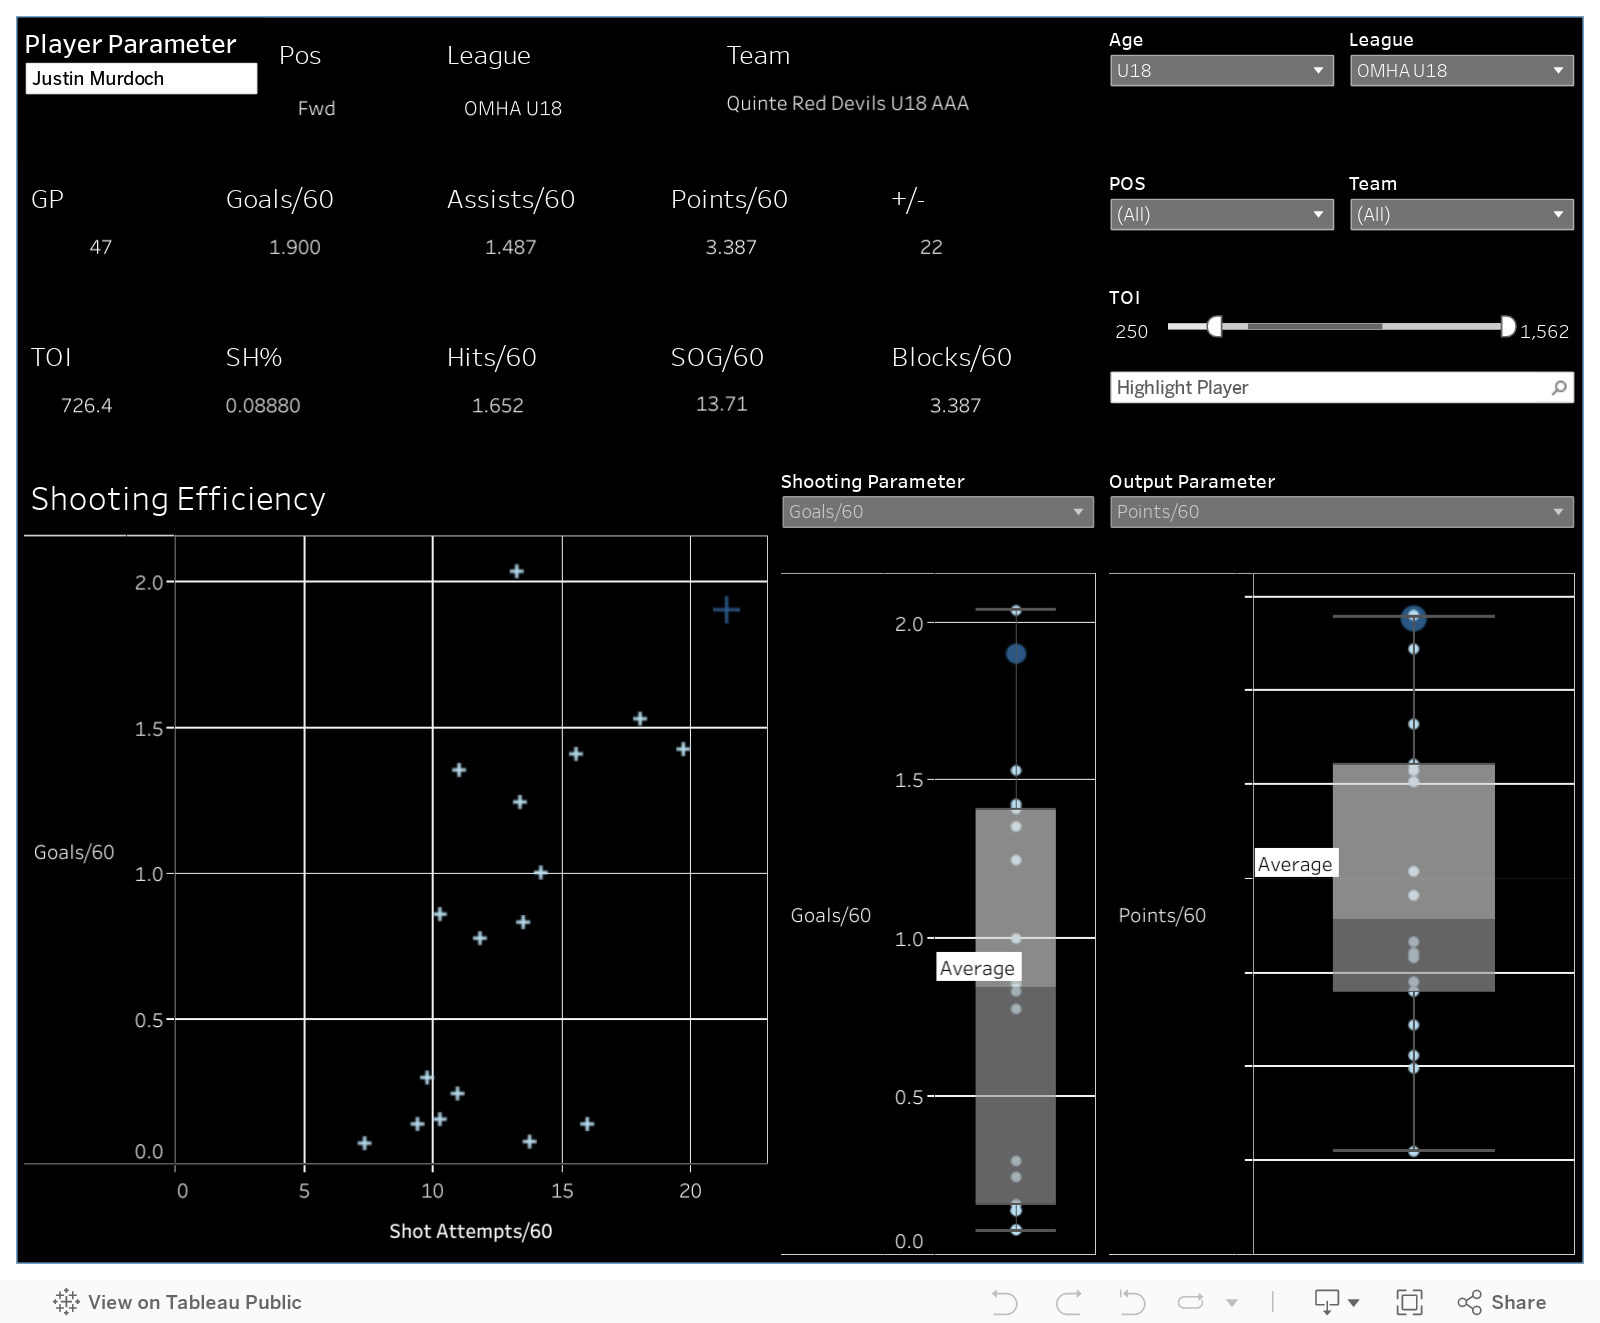Click the Quinte Red Devils U18 AAA text
Image resolution: width=1600 pixels, height=1323 pixels.
pyautogui.click(x=847, y=103)
